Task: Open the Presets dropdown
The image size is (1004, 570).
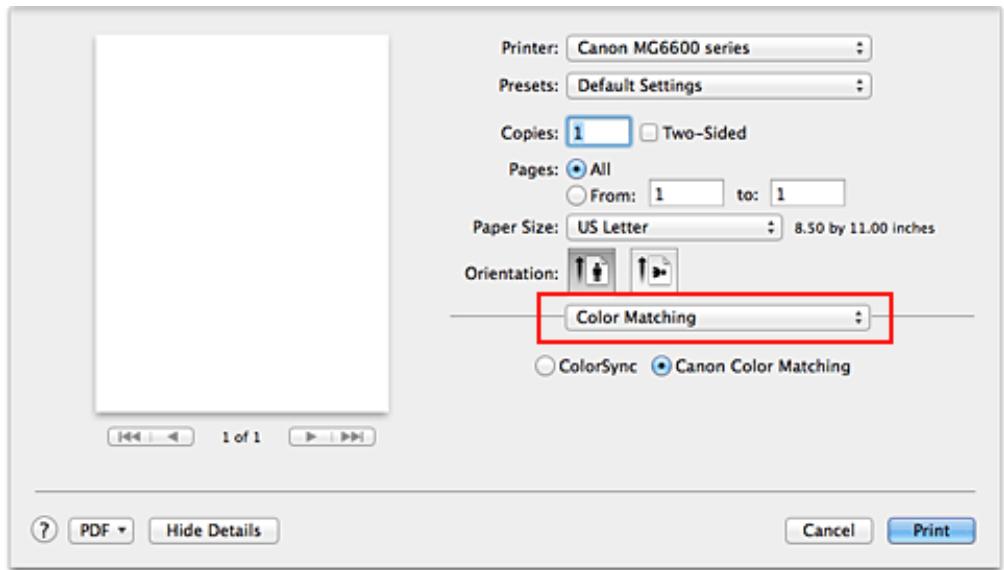Action: 718,85
